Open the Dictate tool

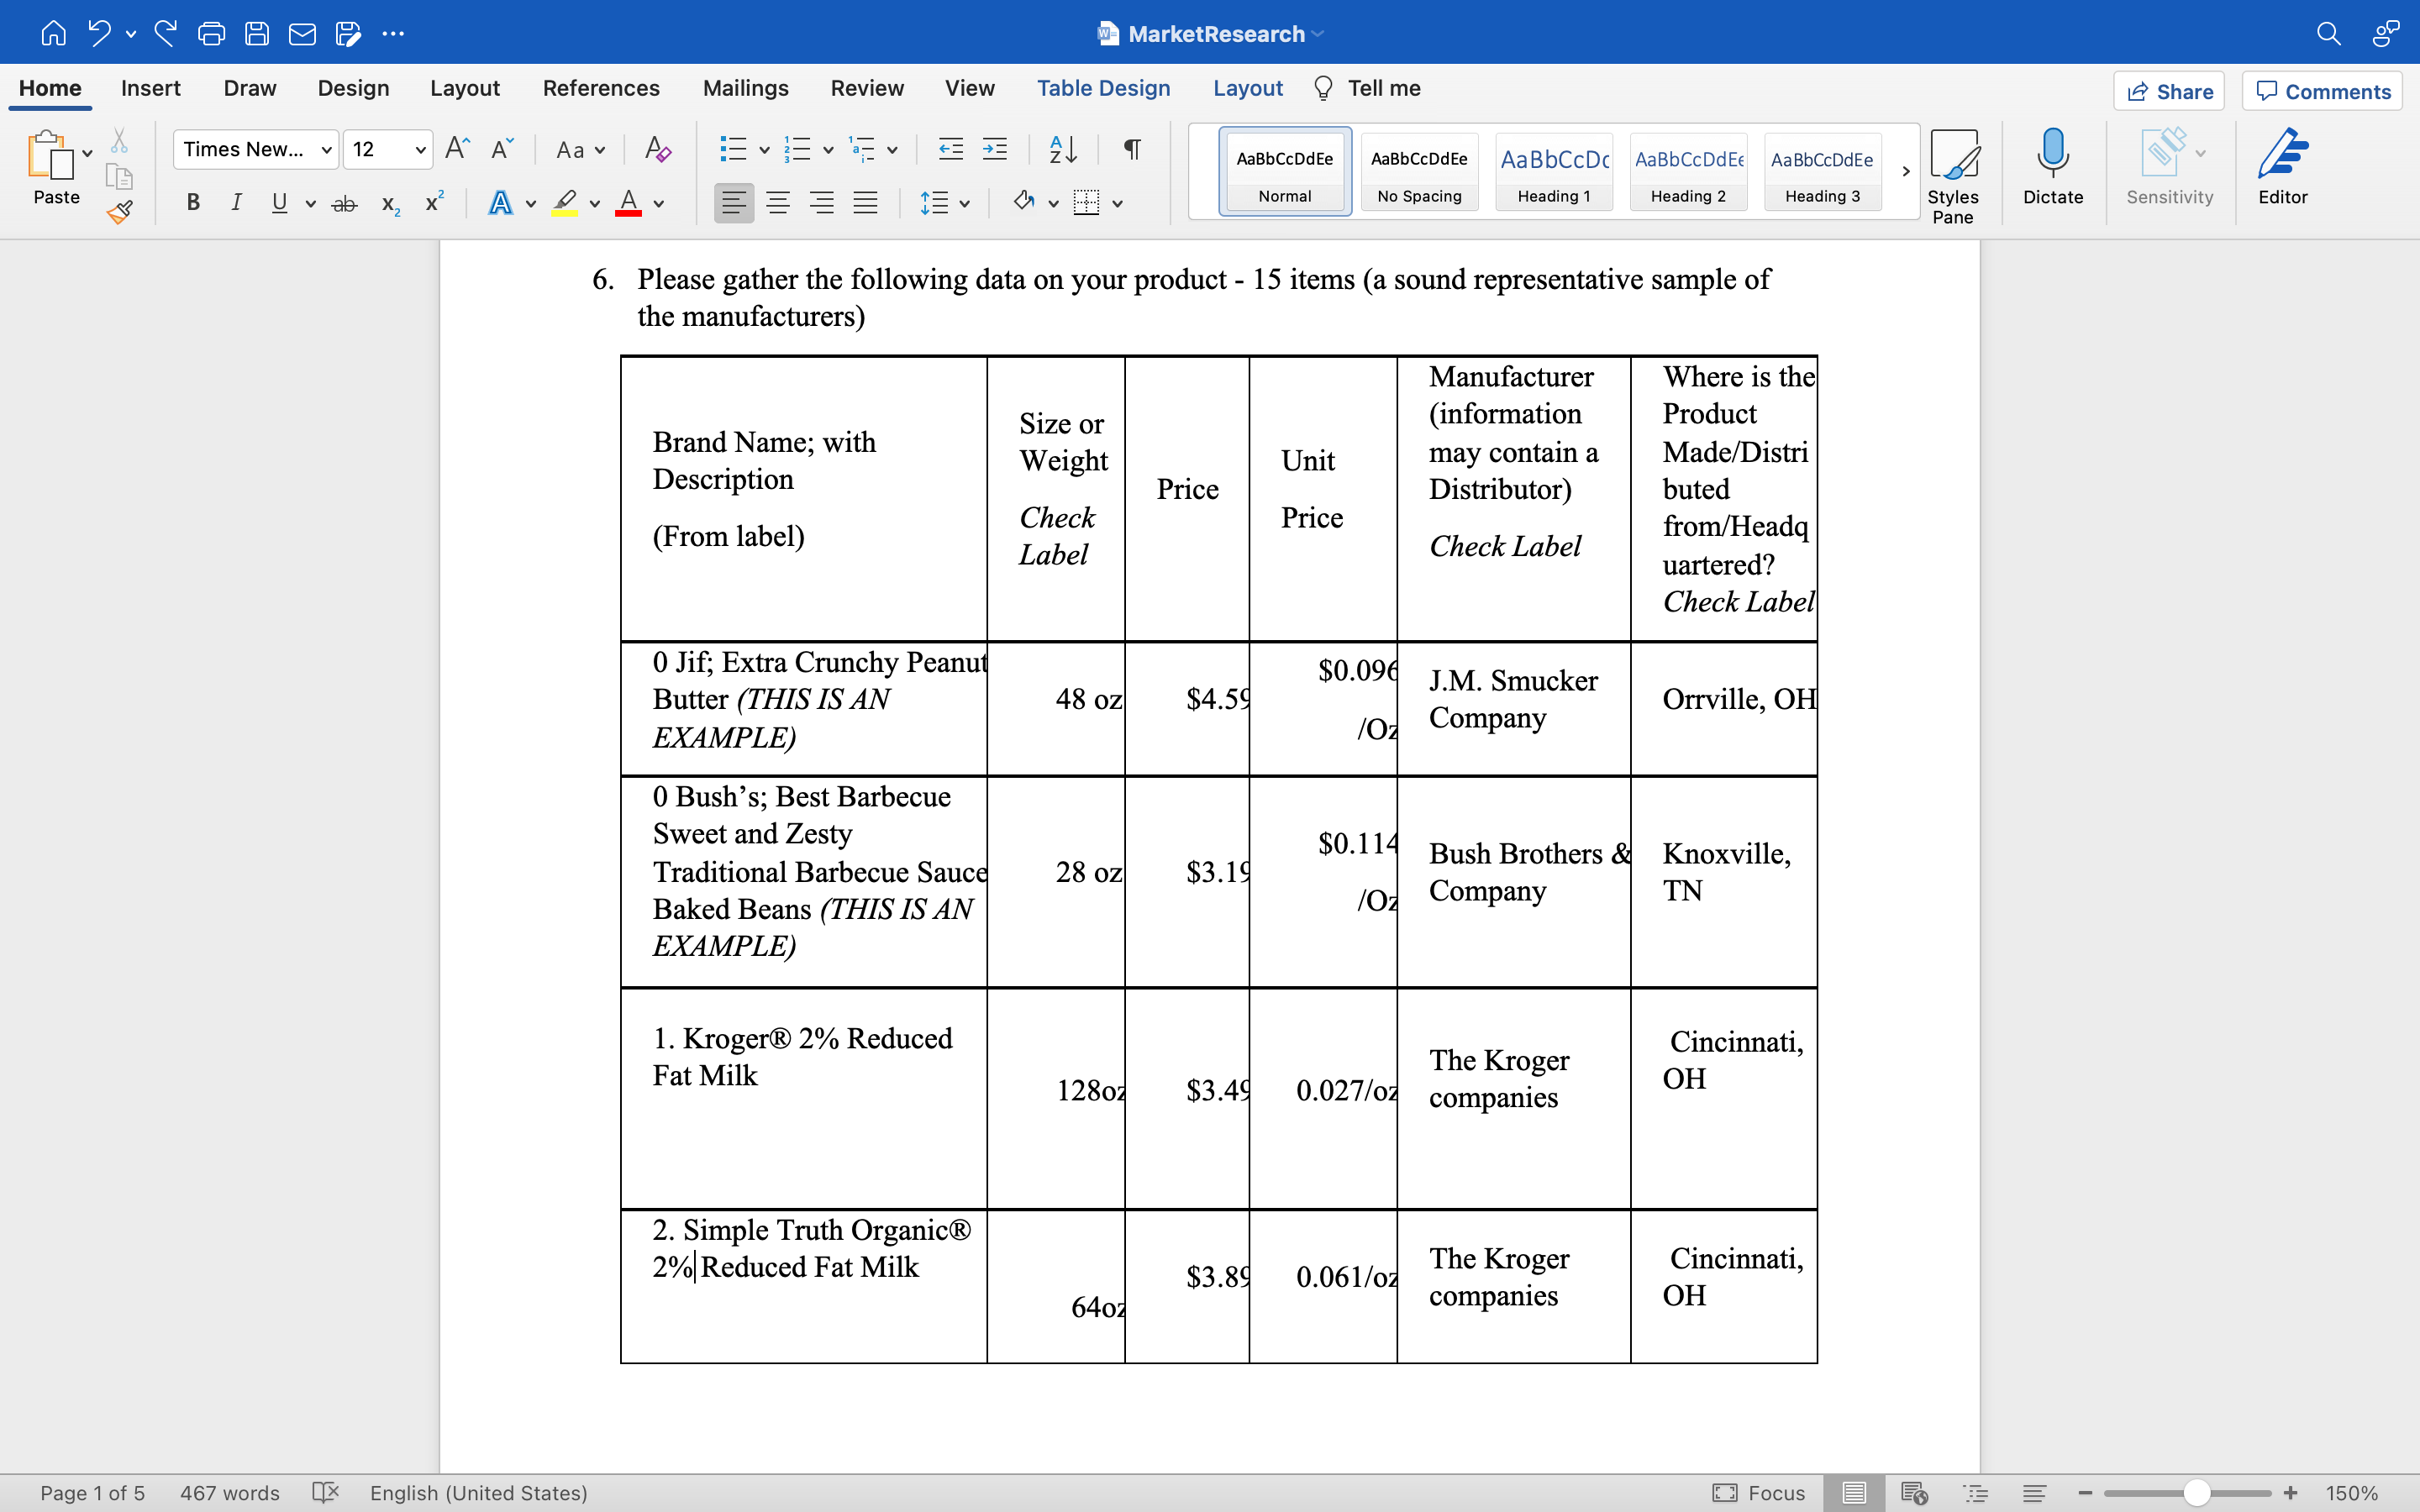[x=2053, y=170]
